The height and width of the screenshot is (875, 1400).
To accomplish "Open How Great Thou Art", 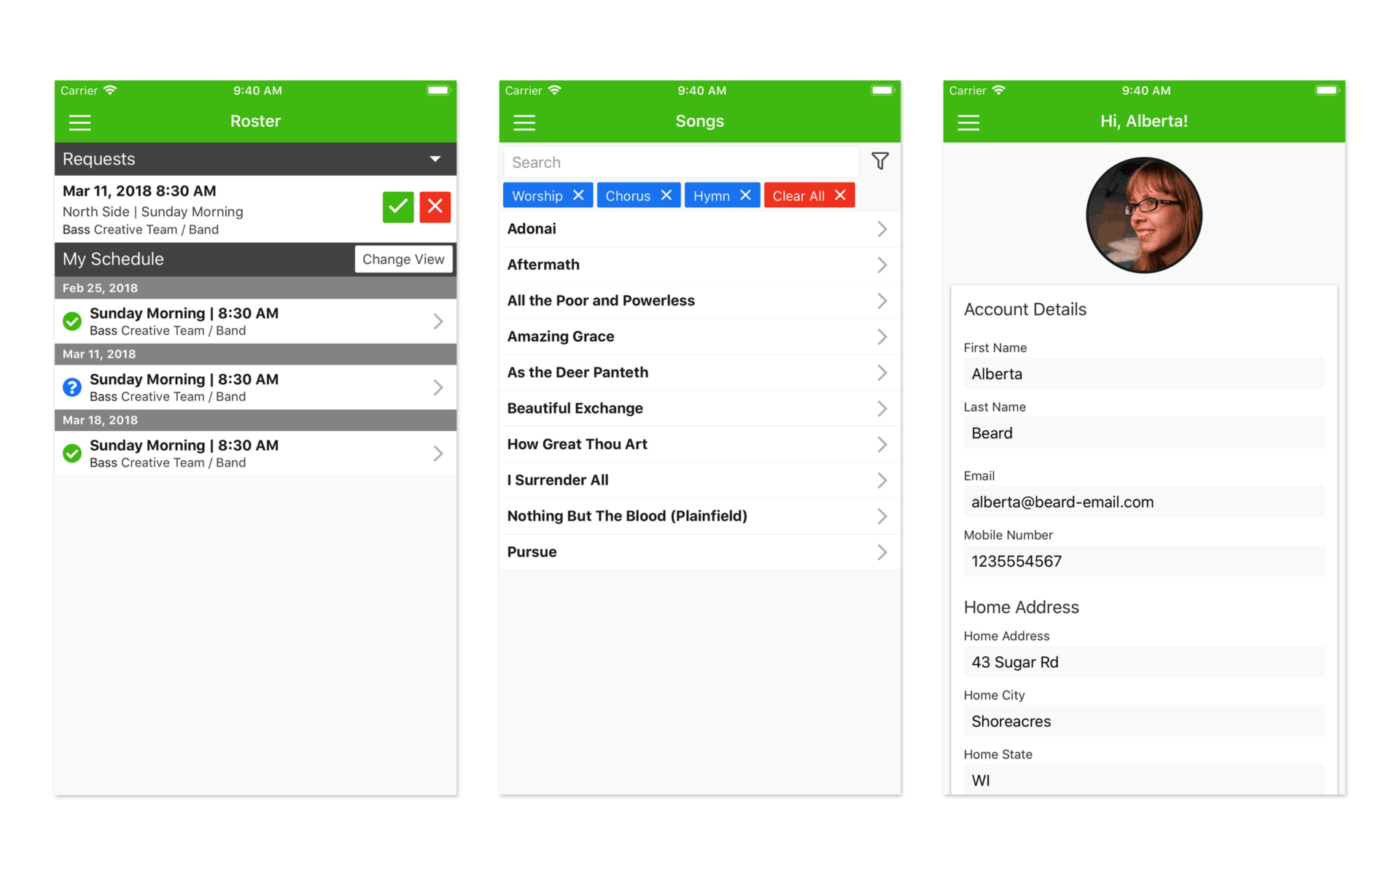I will [x=700, y=445].
